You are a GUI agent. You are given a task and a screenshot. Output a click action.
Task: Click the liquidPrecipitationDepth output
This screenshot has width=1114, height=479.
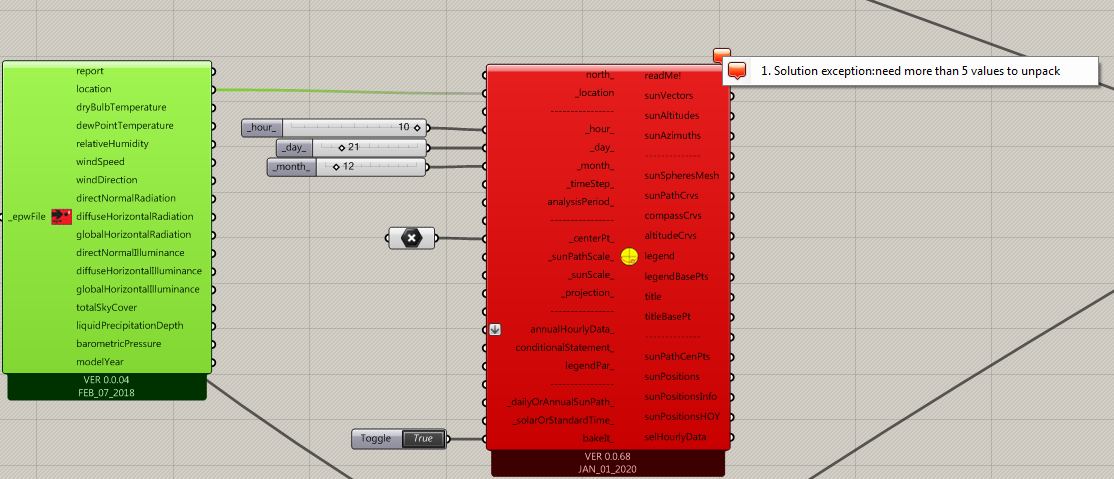pyautogui.click(x=129, y=325)
